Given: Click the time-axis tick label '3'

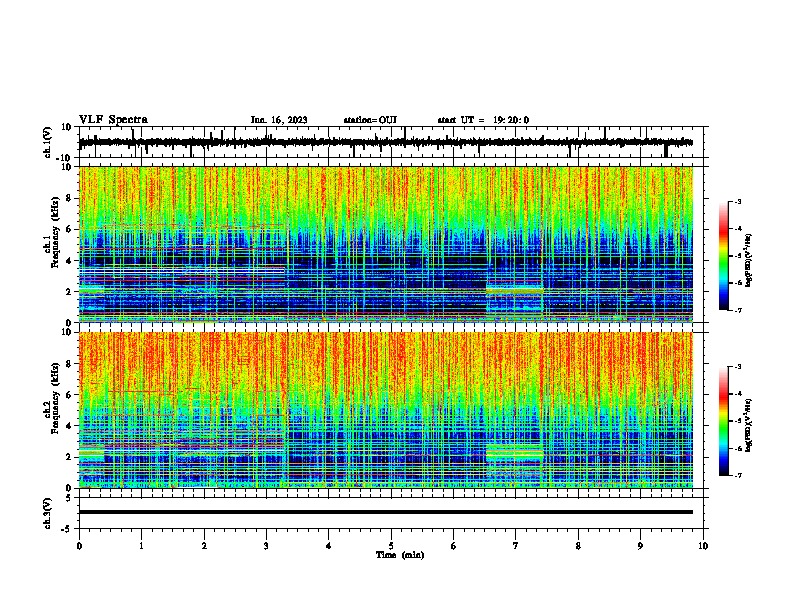Looking at the screenshot, I should pos(266,546).
